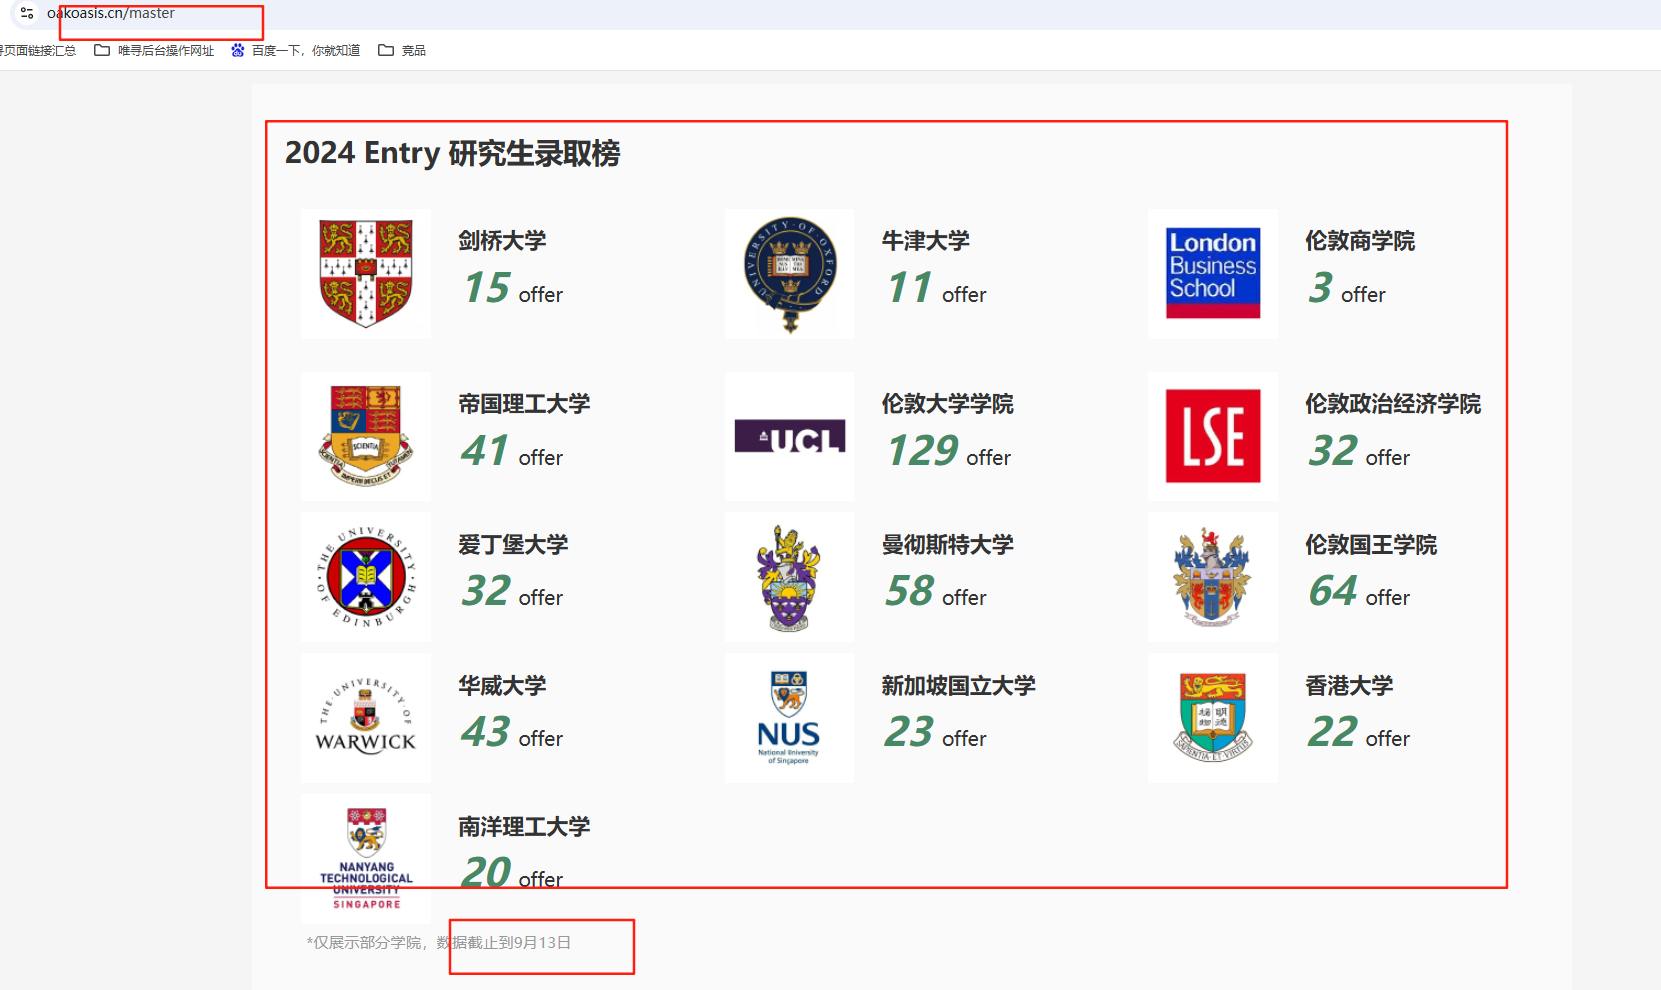Viewport: 1661px width, 990px height.
Task: Click the red LSE logo
Action: [1212, 436]
